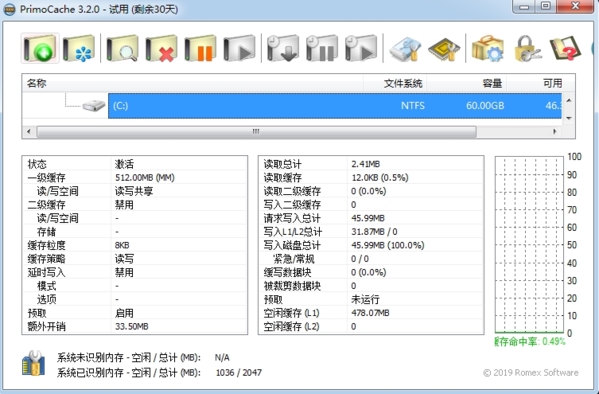This screenshot has height=394, width=599.
Task: Open the level-2 storage management icon
Action: [405, 48]
